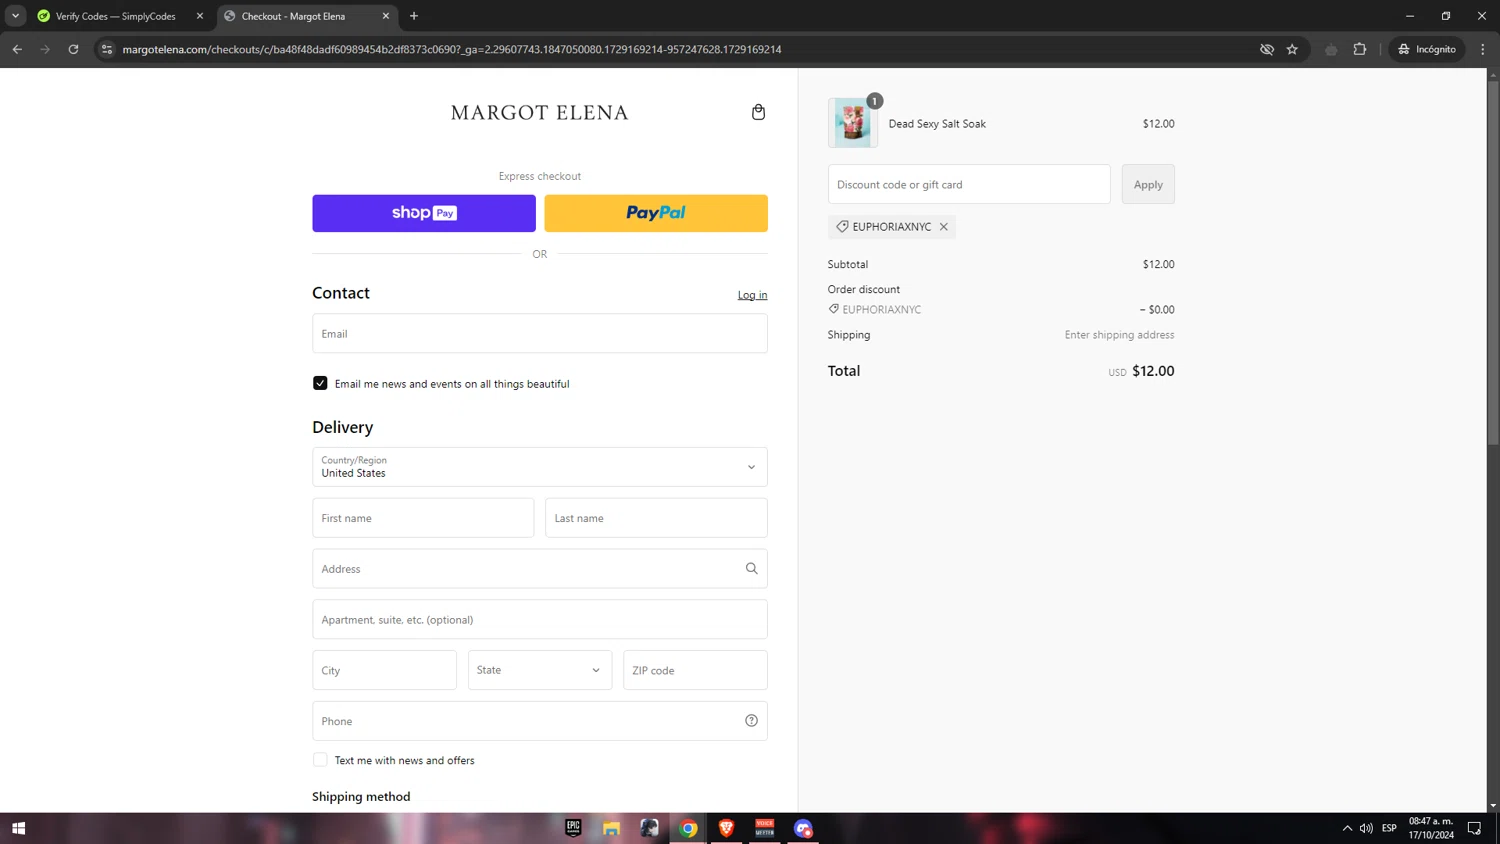Click the greyed-out robot extension icon
The width and height of the screenshot is (1500, 844).
coord(1331,49)
